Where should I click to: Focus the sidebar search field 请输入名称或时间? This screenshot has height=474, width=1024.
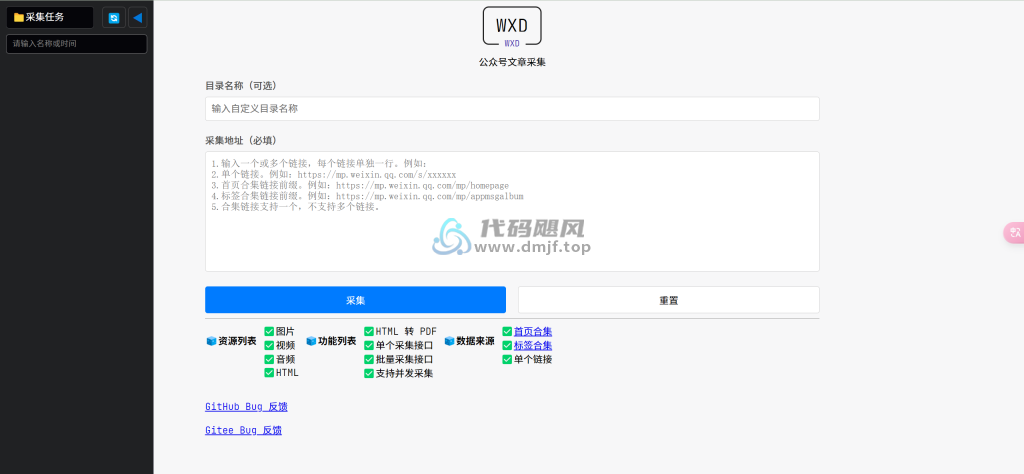tap(76, 44)
